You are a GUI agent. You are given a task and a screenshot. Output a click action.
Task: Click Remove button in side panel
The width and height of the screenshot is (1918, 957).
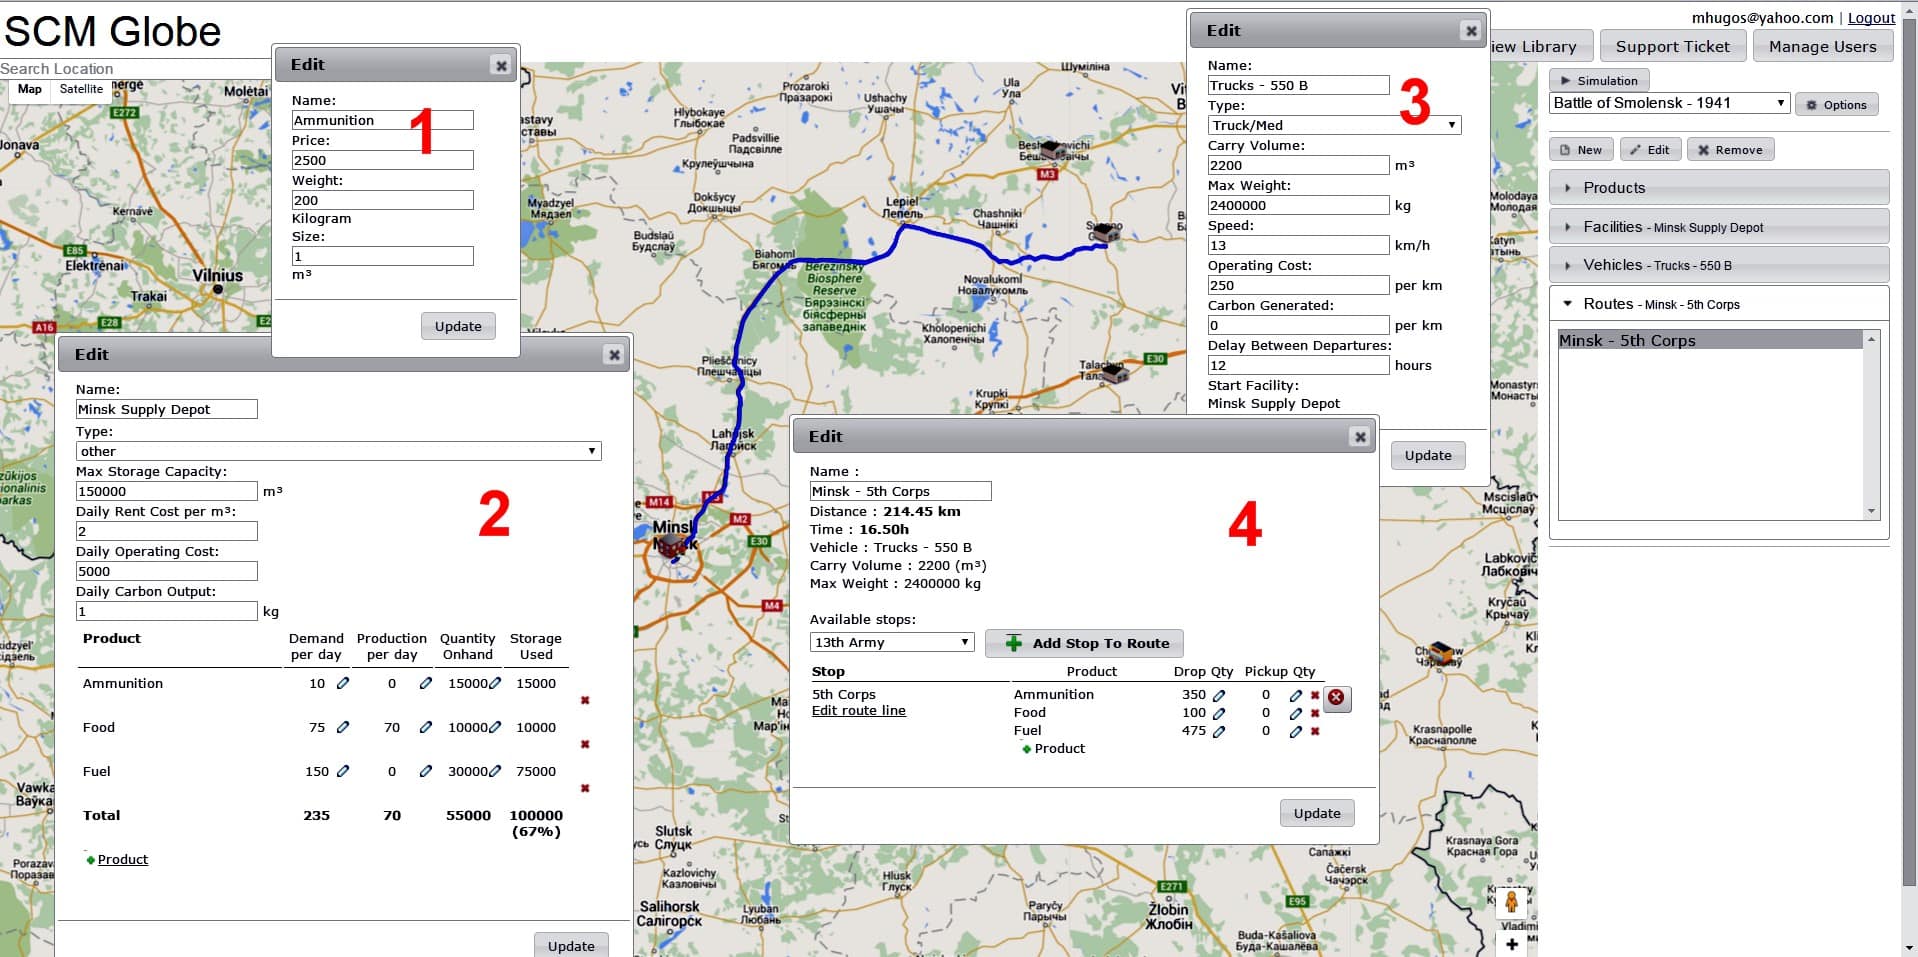click(x=1731, y=150)
